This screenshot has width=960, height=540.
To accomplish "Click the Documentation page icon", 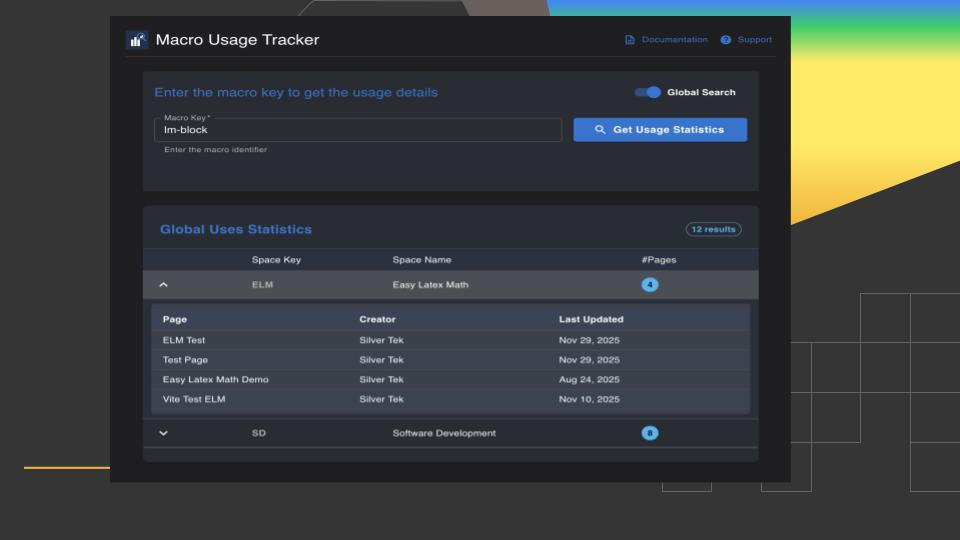I will pos(630,40).
